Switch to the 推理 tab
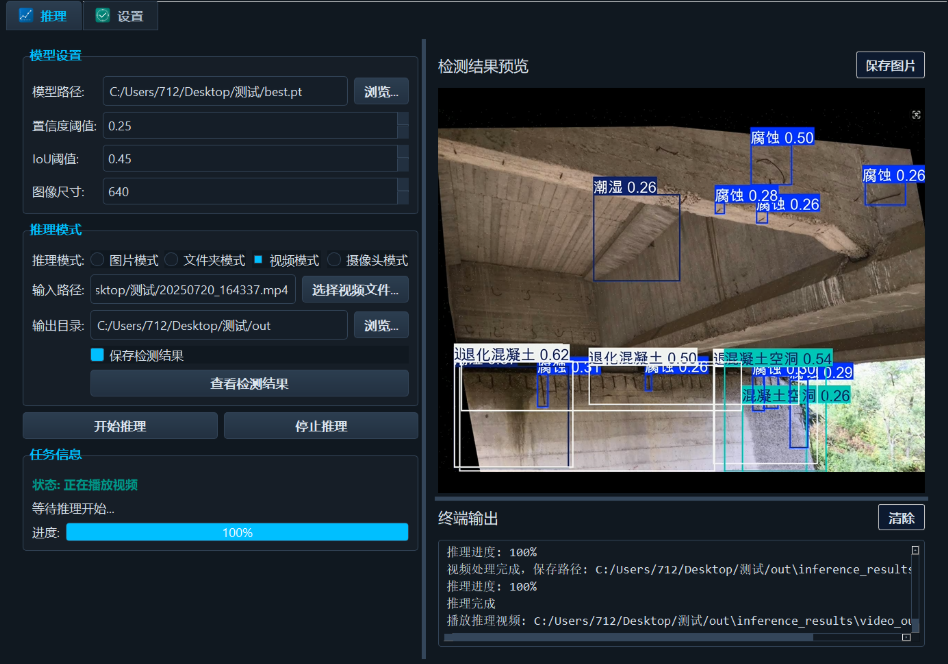Screen dimensions: 948x664 click(44, 15)
